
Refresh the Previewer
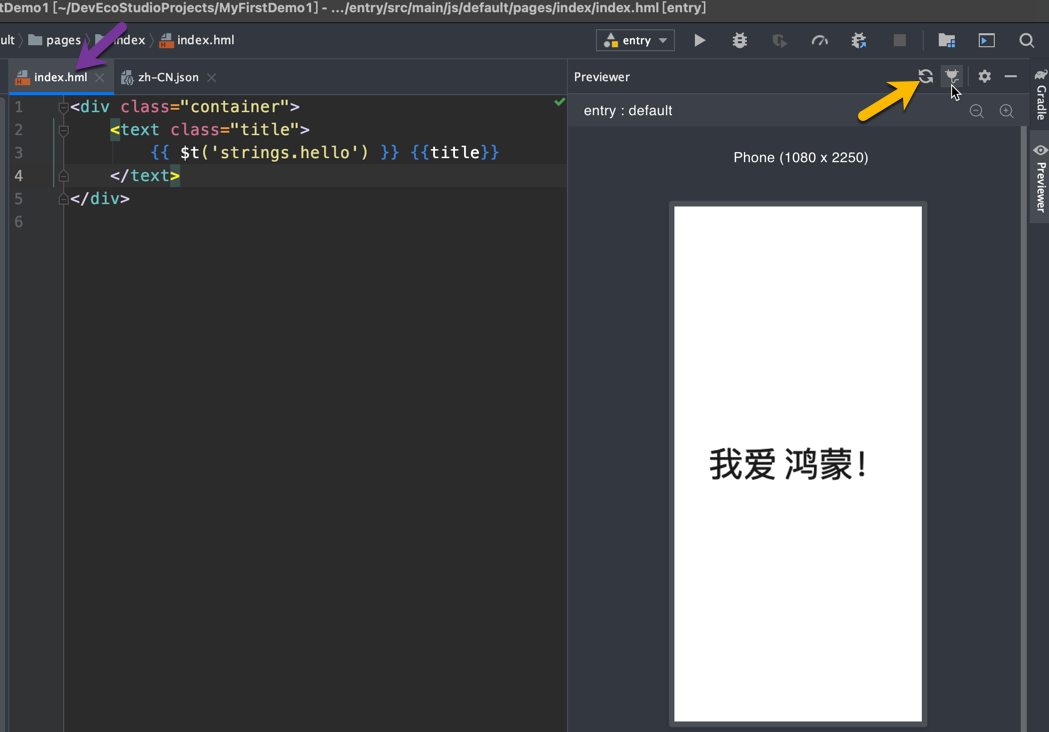(925, 76)
